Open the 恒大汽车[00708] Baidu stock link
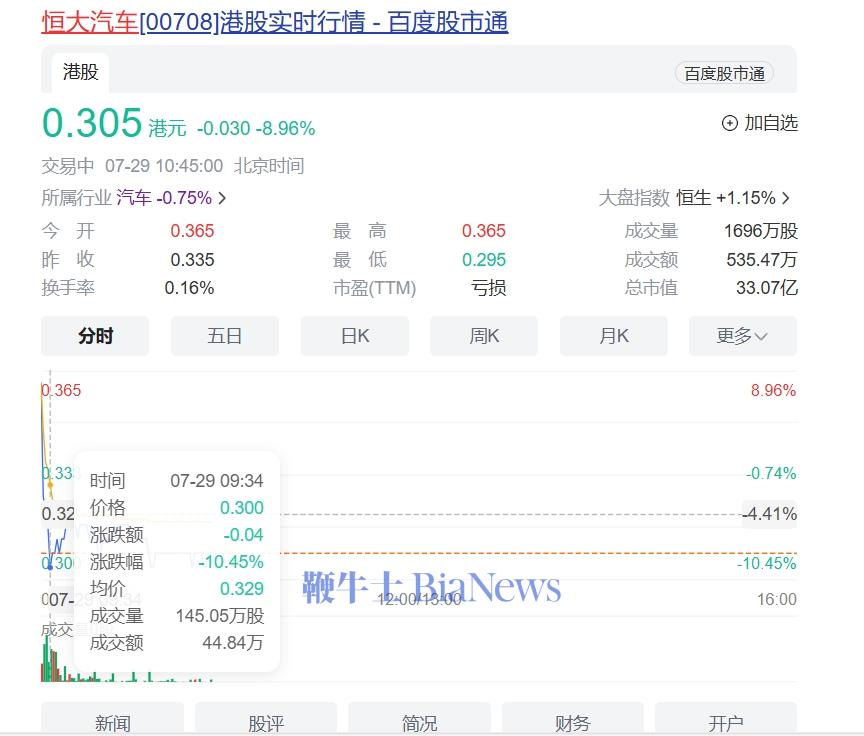The image size is (864, 736). click(274, 22)
